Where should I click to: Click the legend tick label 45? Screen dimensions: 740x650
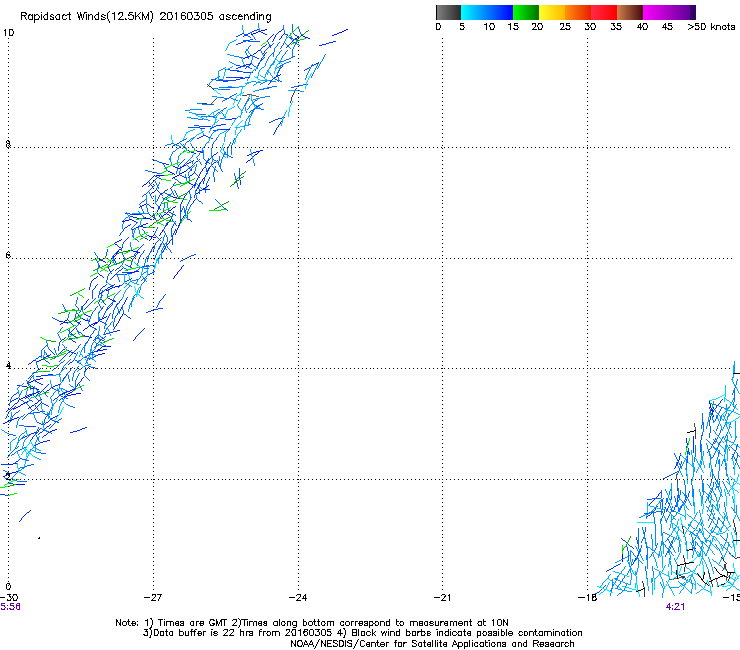point(667,27)
